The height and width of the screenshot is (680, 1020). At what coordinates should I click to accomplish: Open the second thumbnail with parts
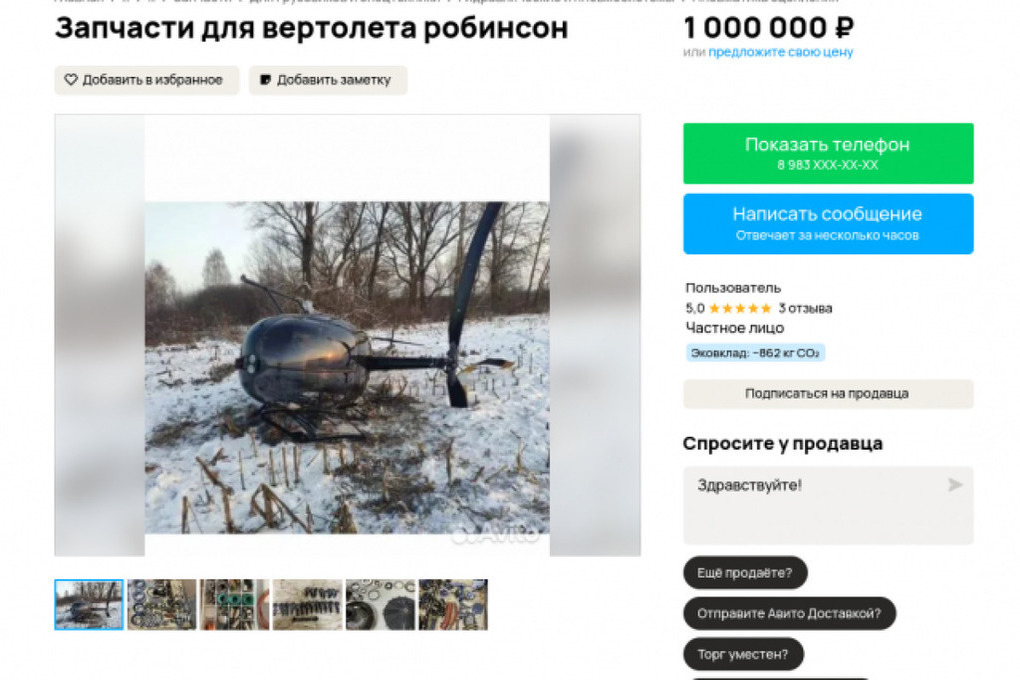click(x=162, y=605)
